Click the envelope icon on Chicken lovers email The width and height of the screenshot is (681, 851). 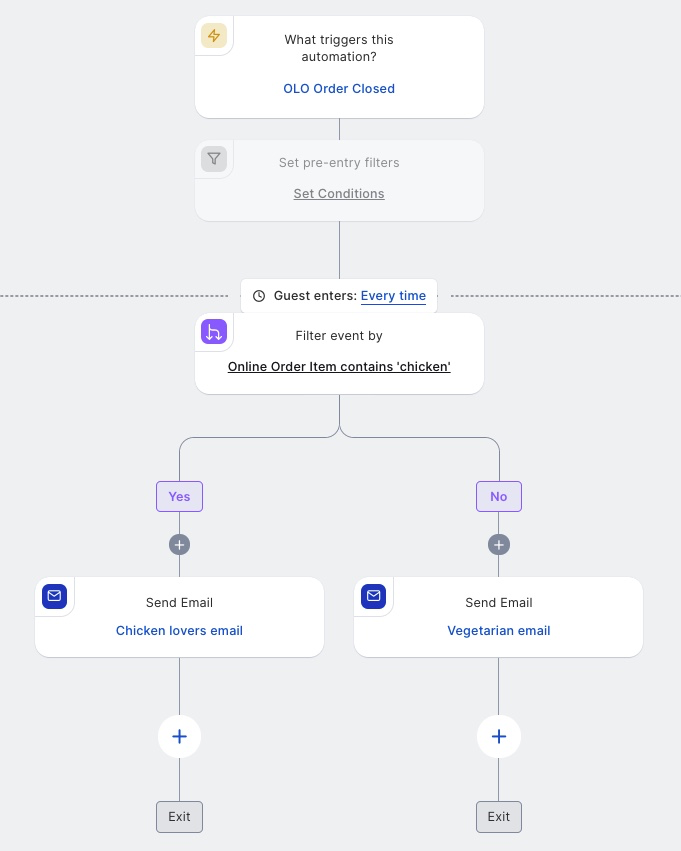[54, 596]
